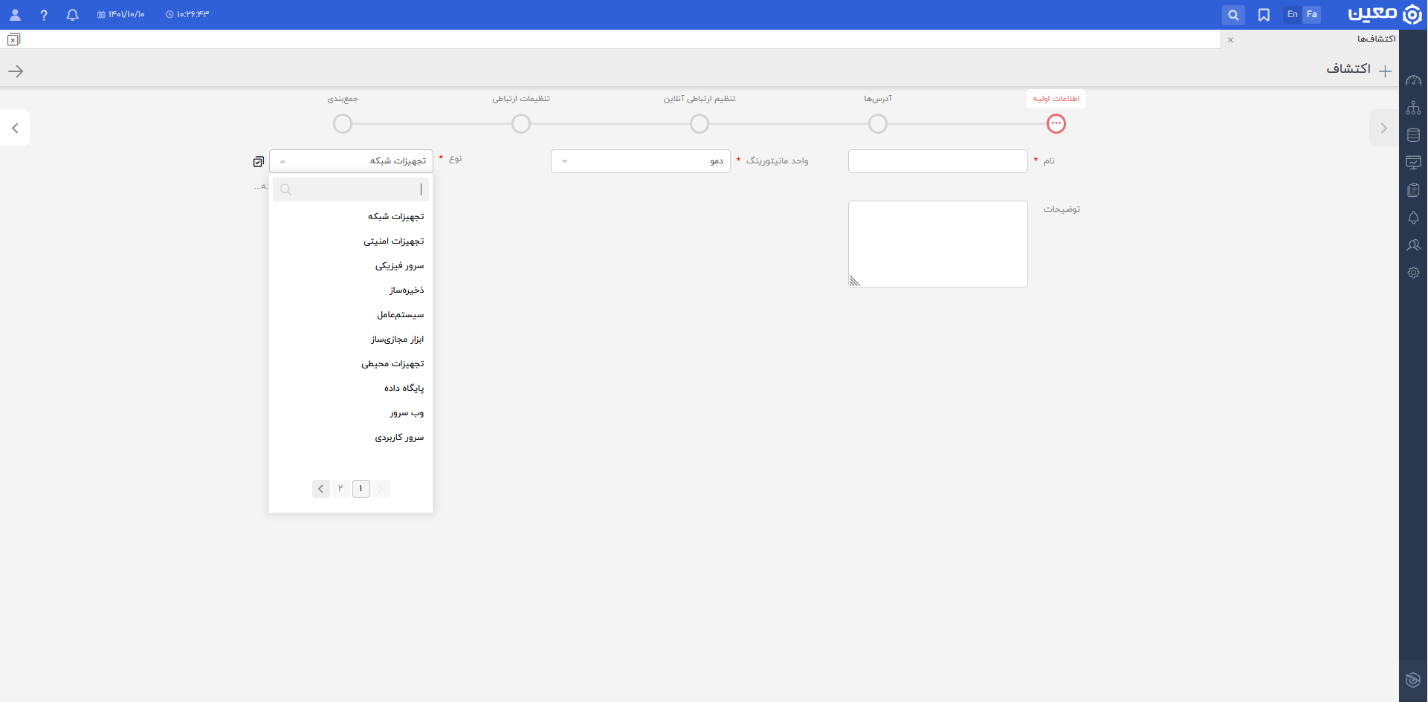
Task: Open notifications bell in top bar
Action: (x=72, y=15)
